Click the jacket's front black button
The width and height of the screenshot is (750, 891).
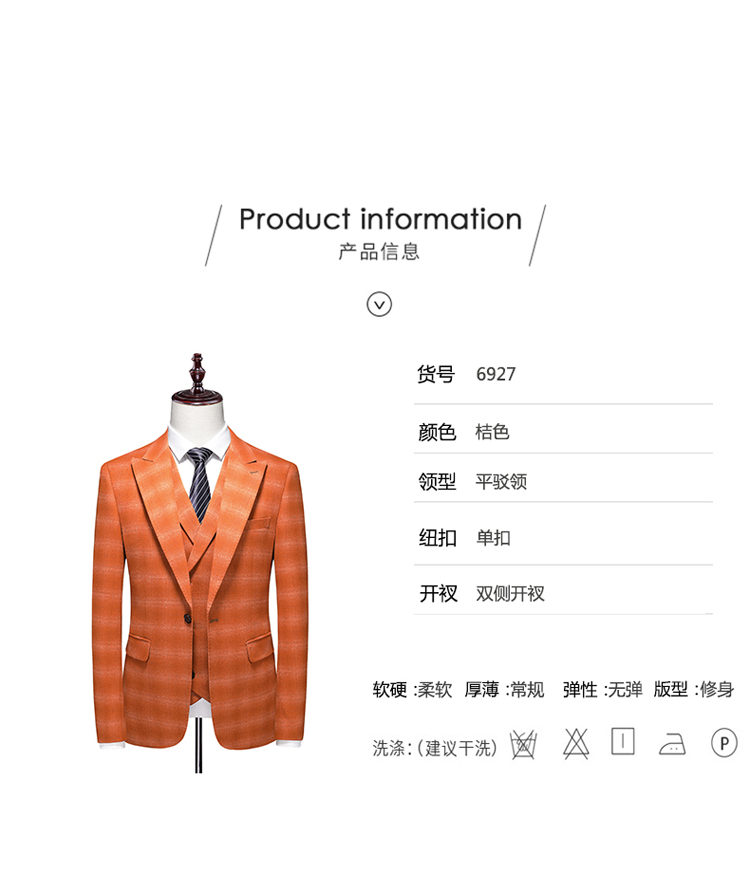186,619
